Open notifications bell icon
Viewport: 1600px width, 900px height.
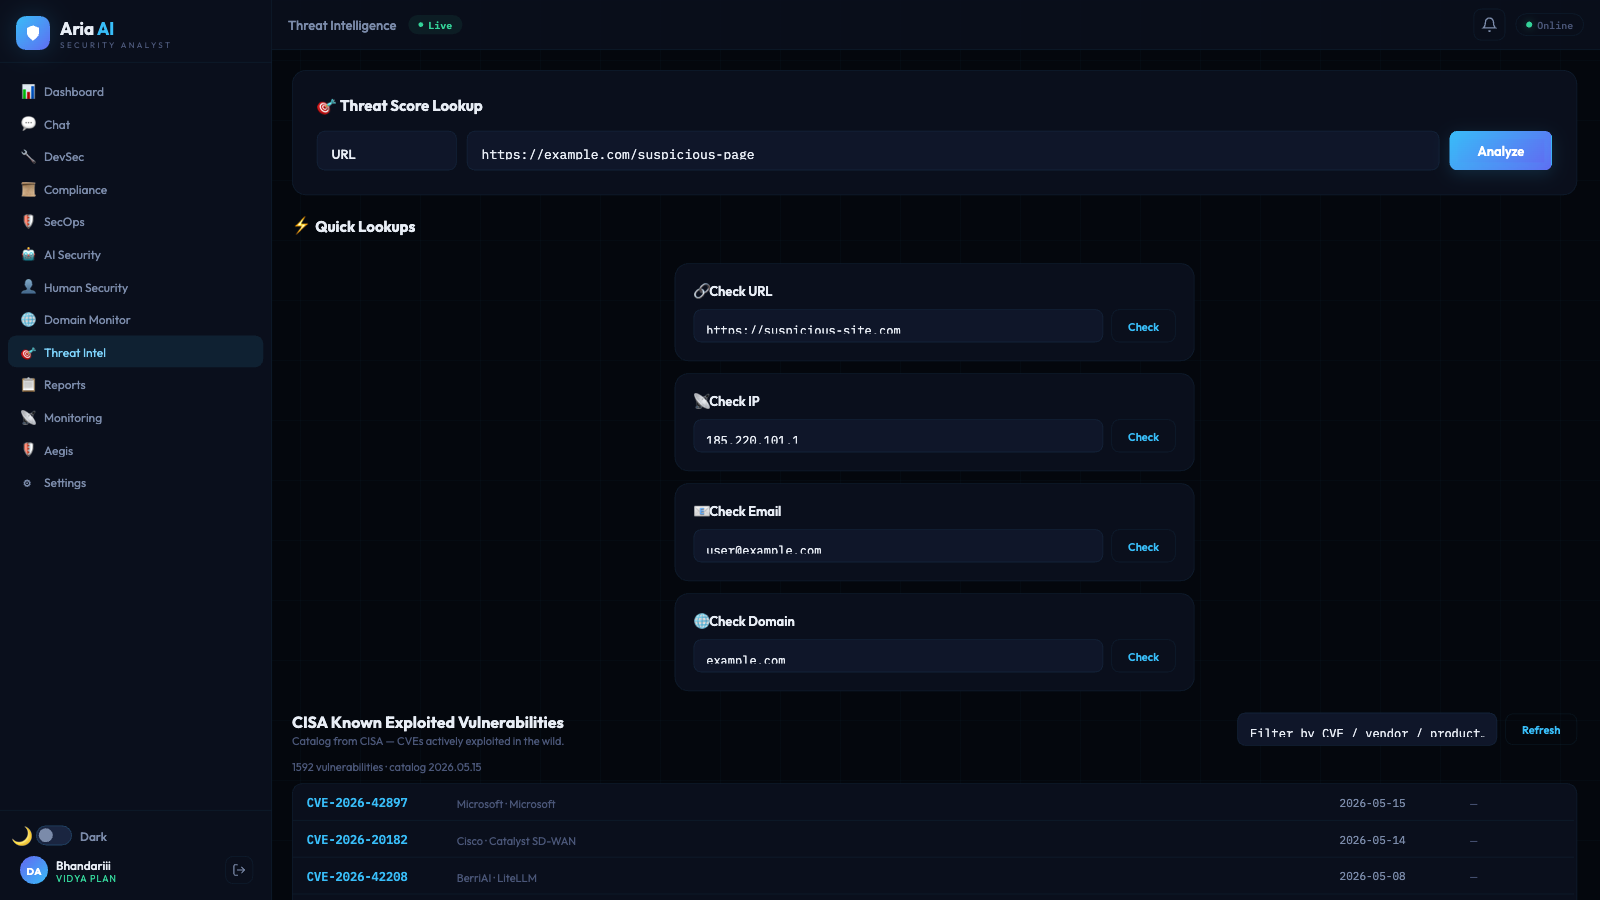pyautogui.click(x=1489, y=25)
